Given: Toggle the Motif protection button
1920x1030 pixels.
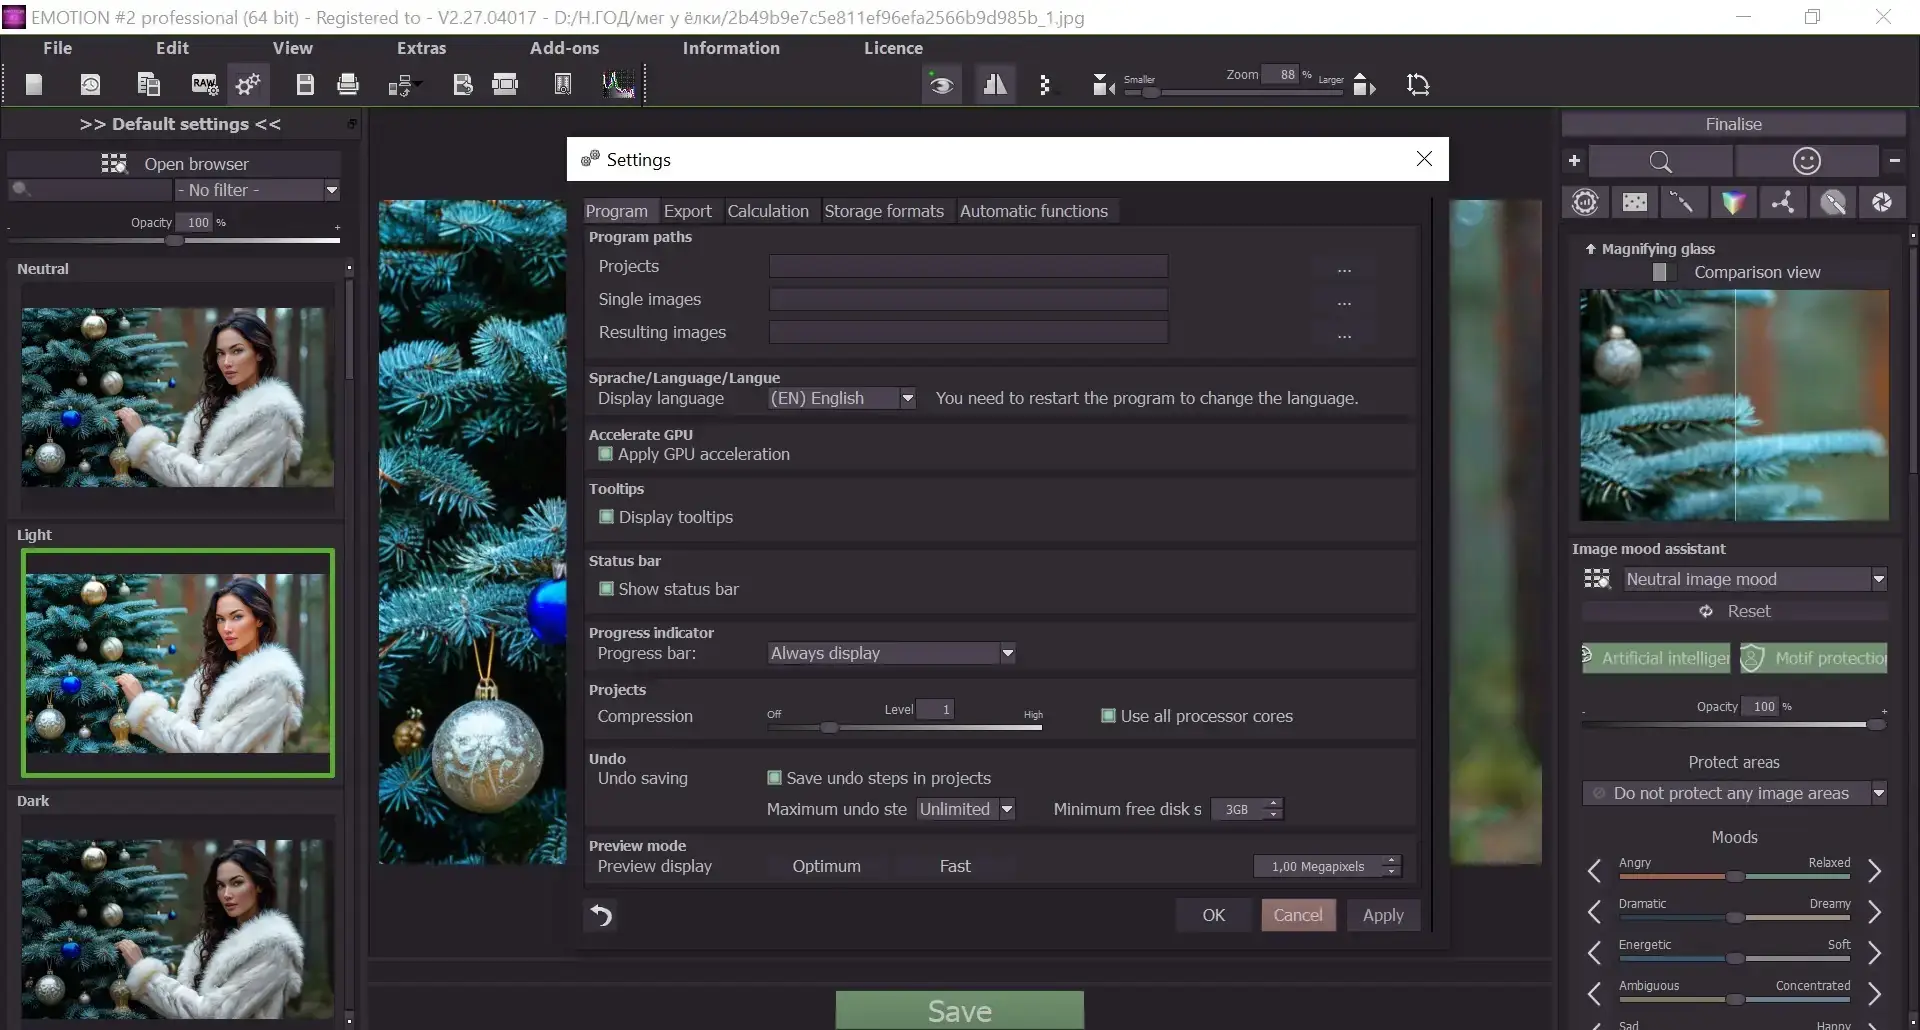Looking at the screenshot, I should tap(1813, 658).
